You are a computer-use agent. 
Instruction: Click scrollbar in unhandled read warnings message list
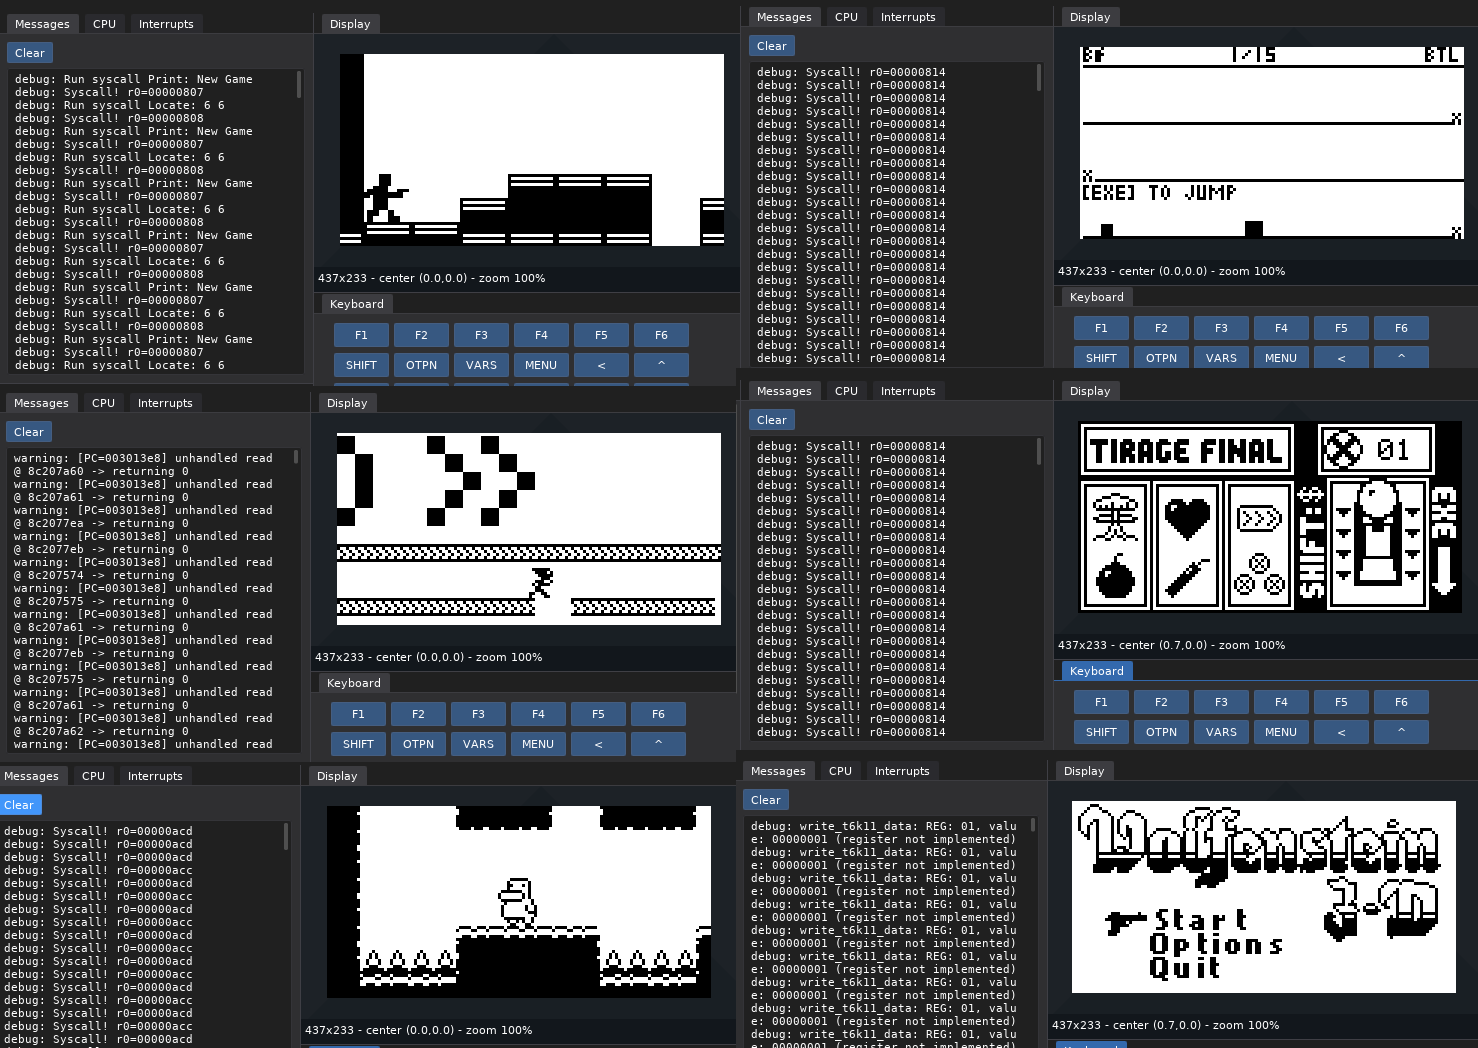pos(296,457)
